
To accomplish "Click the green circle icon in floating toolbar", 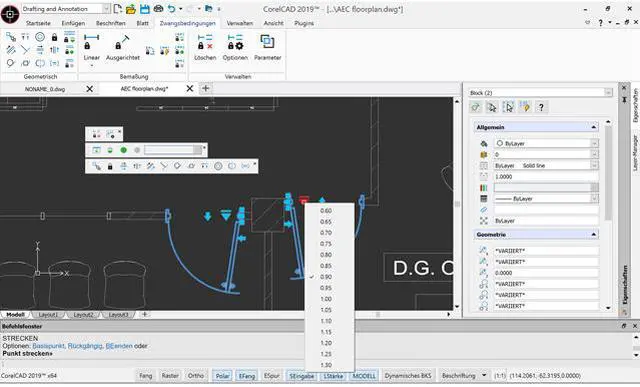I will tap(123, 150).
